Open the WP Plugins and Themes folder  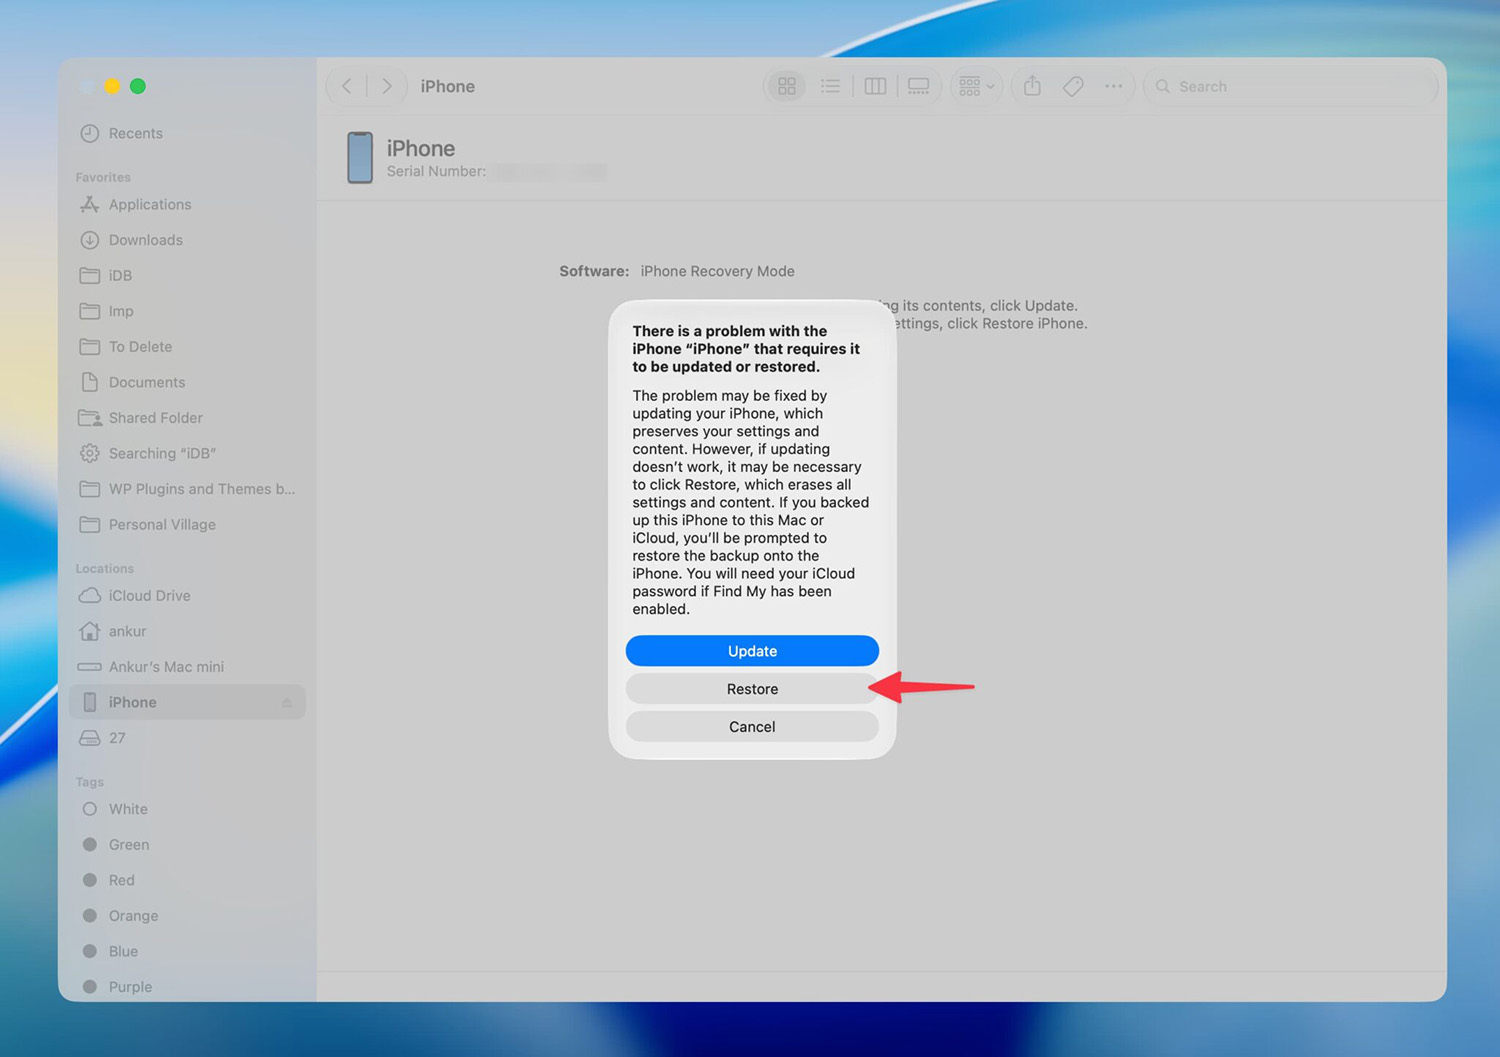[187, 489]
